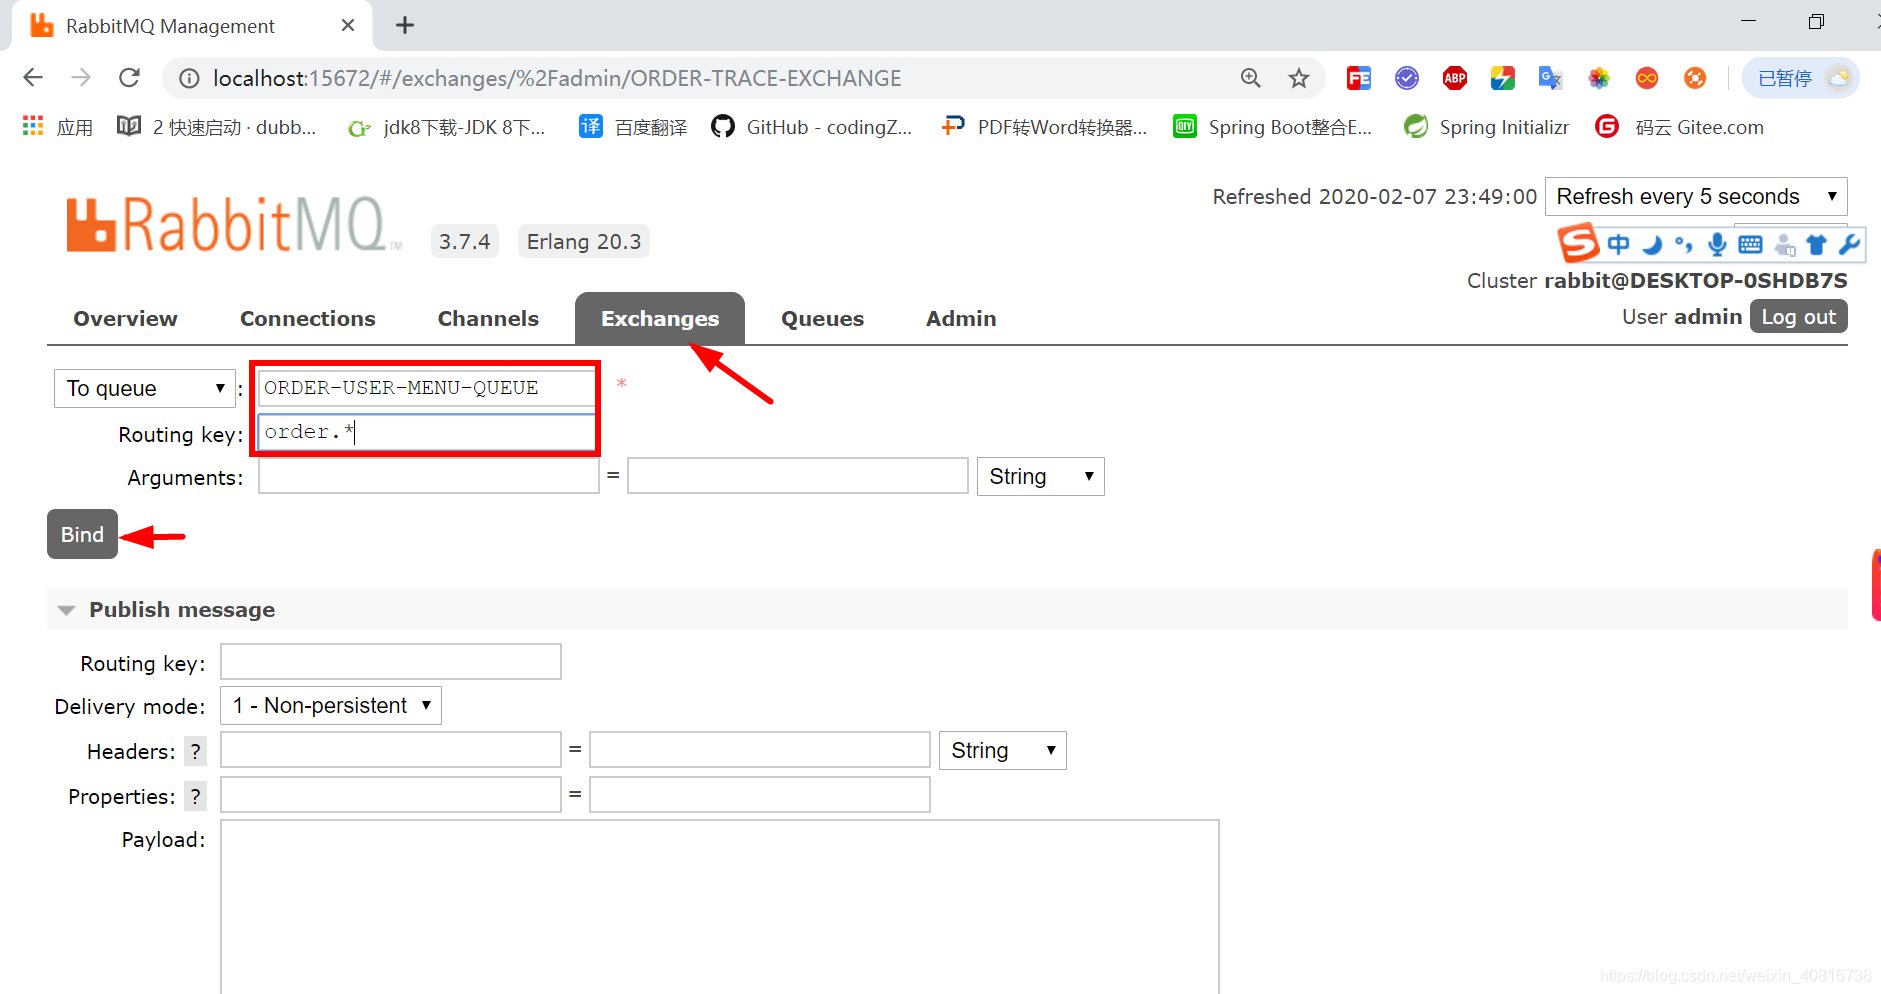This screenshot has width=1881, height=994.
Task: Click the binding Arguments key field
Action: [x=429, y=476]
